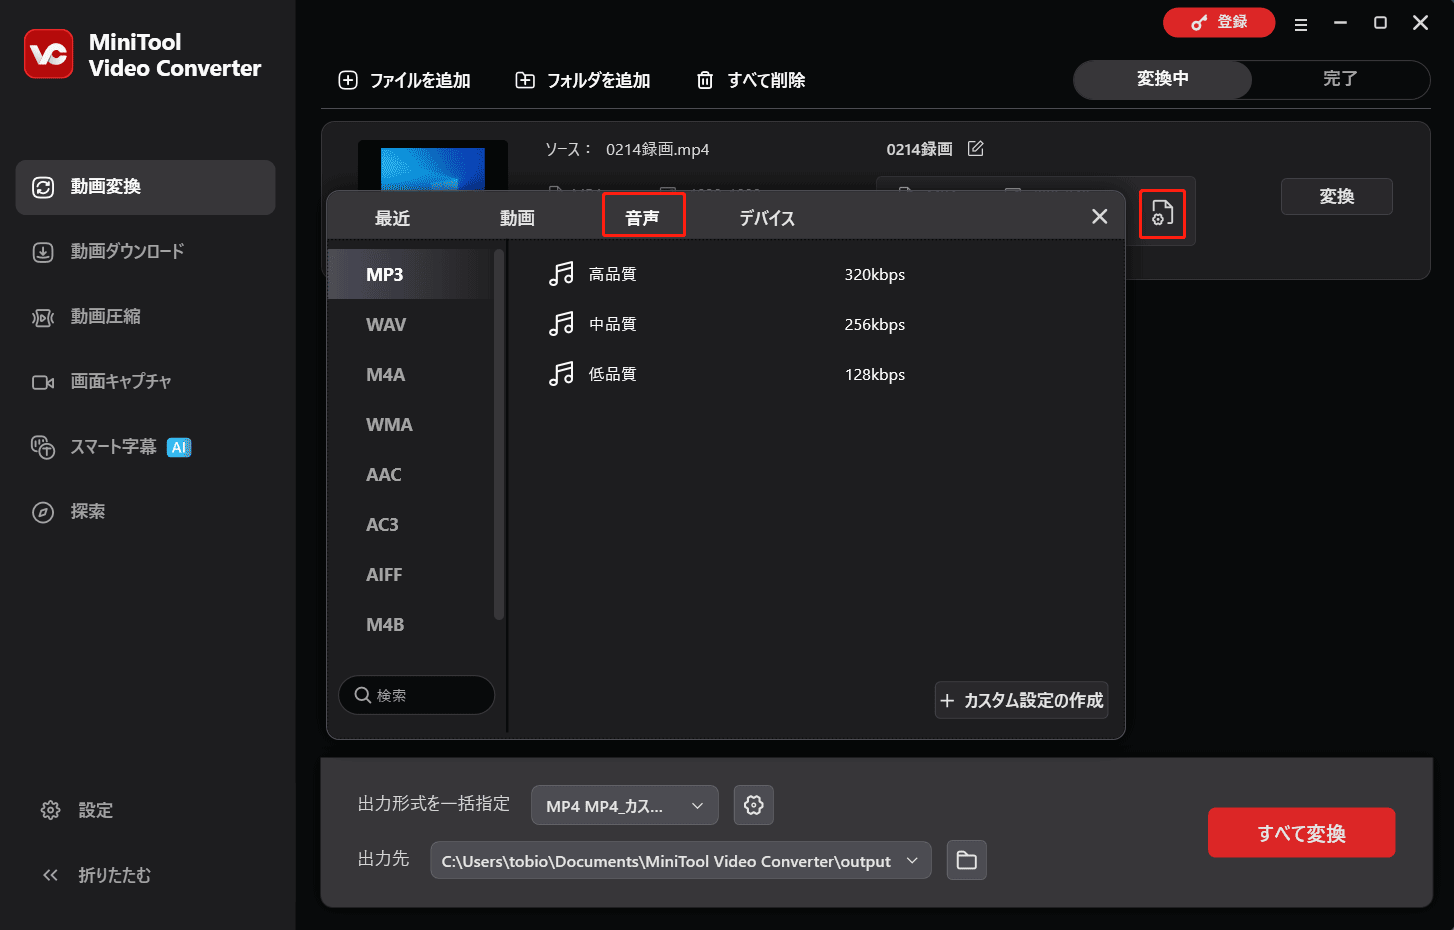Open the highlighted output format selector icon

(1162, 213)
